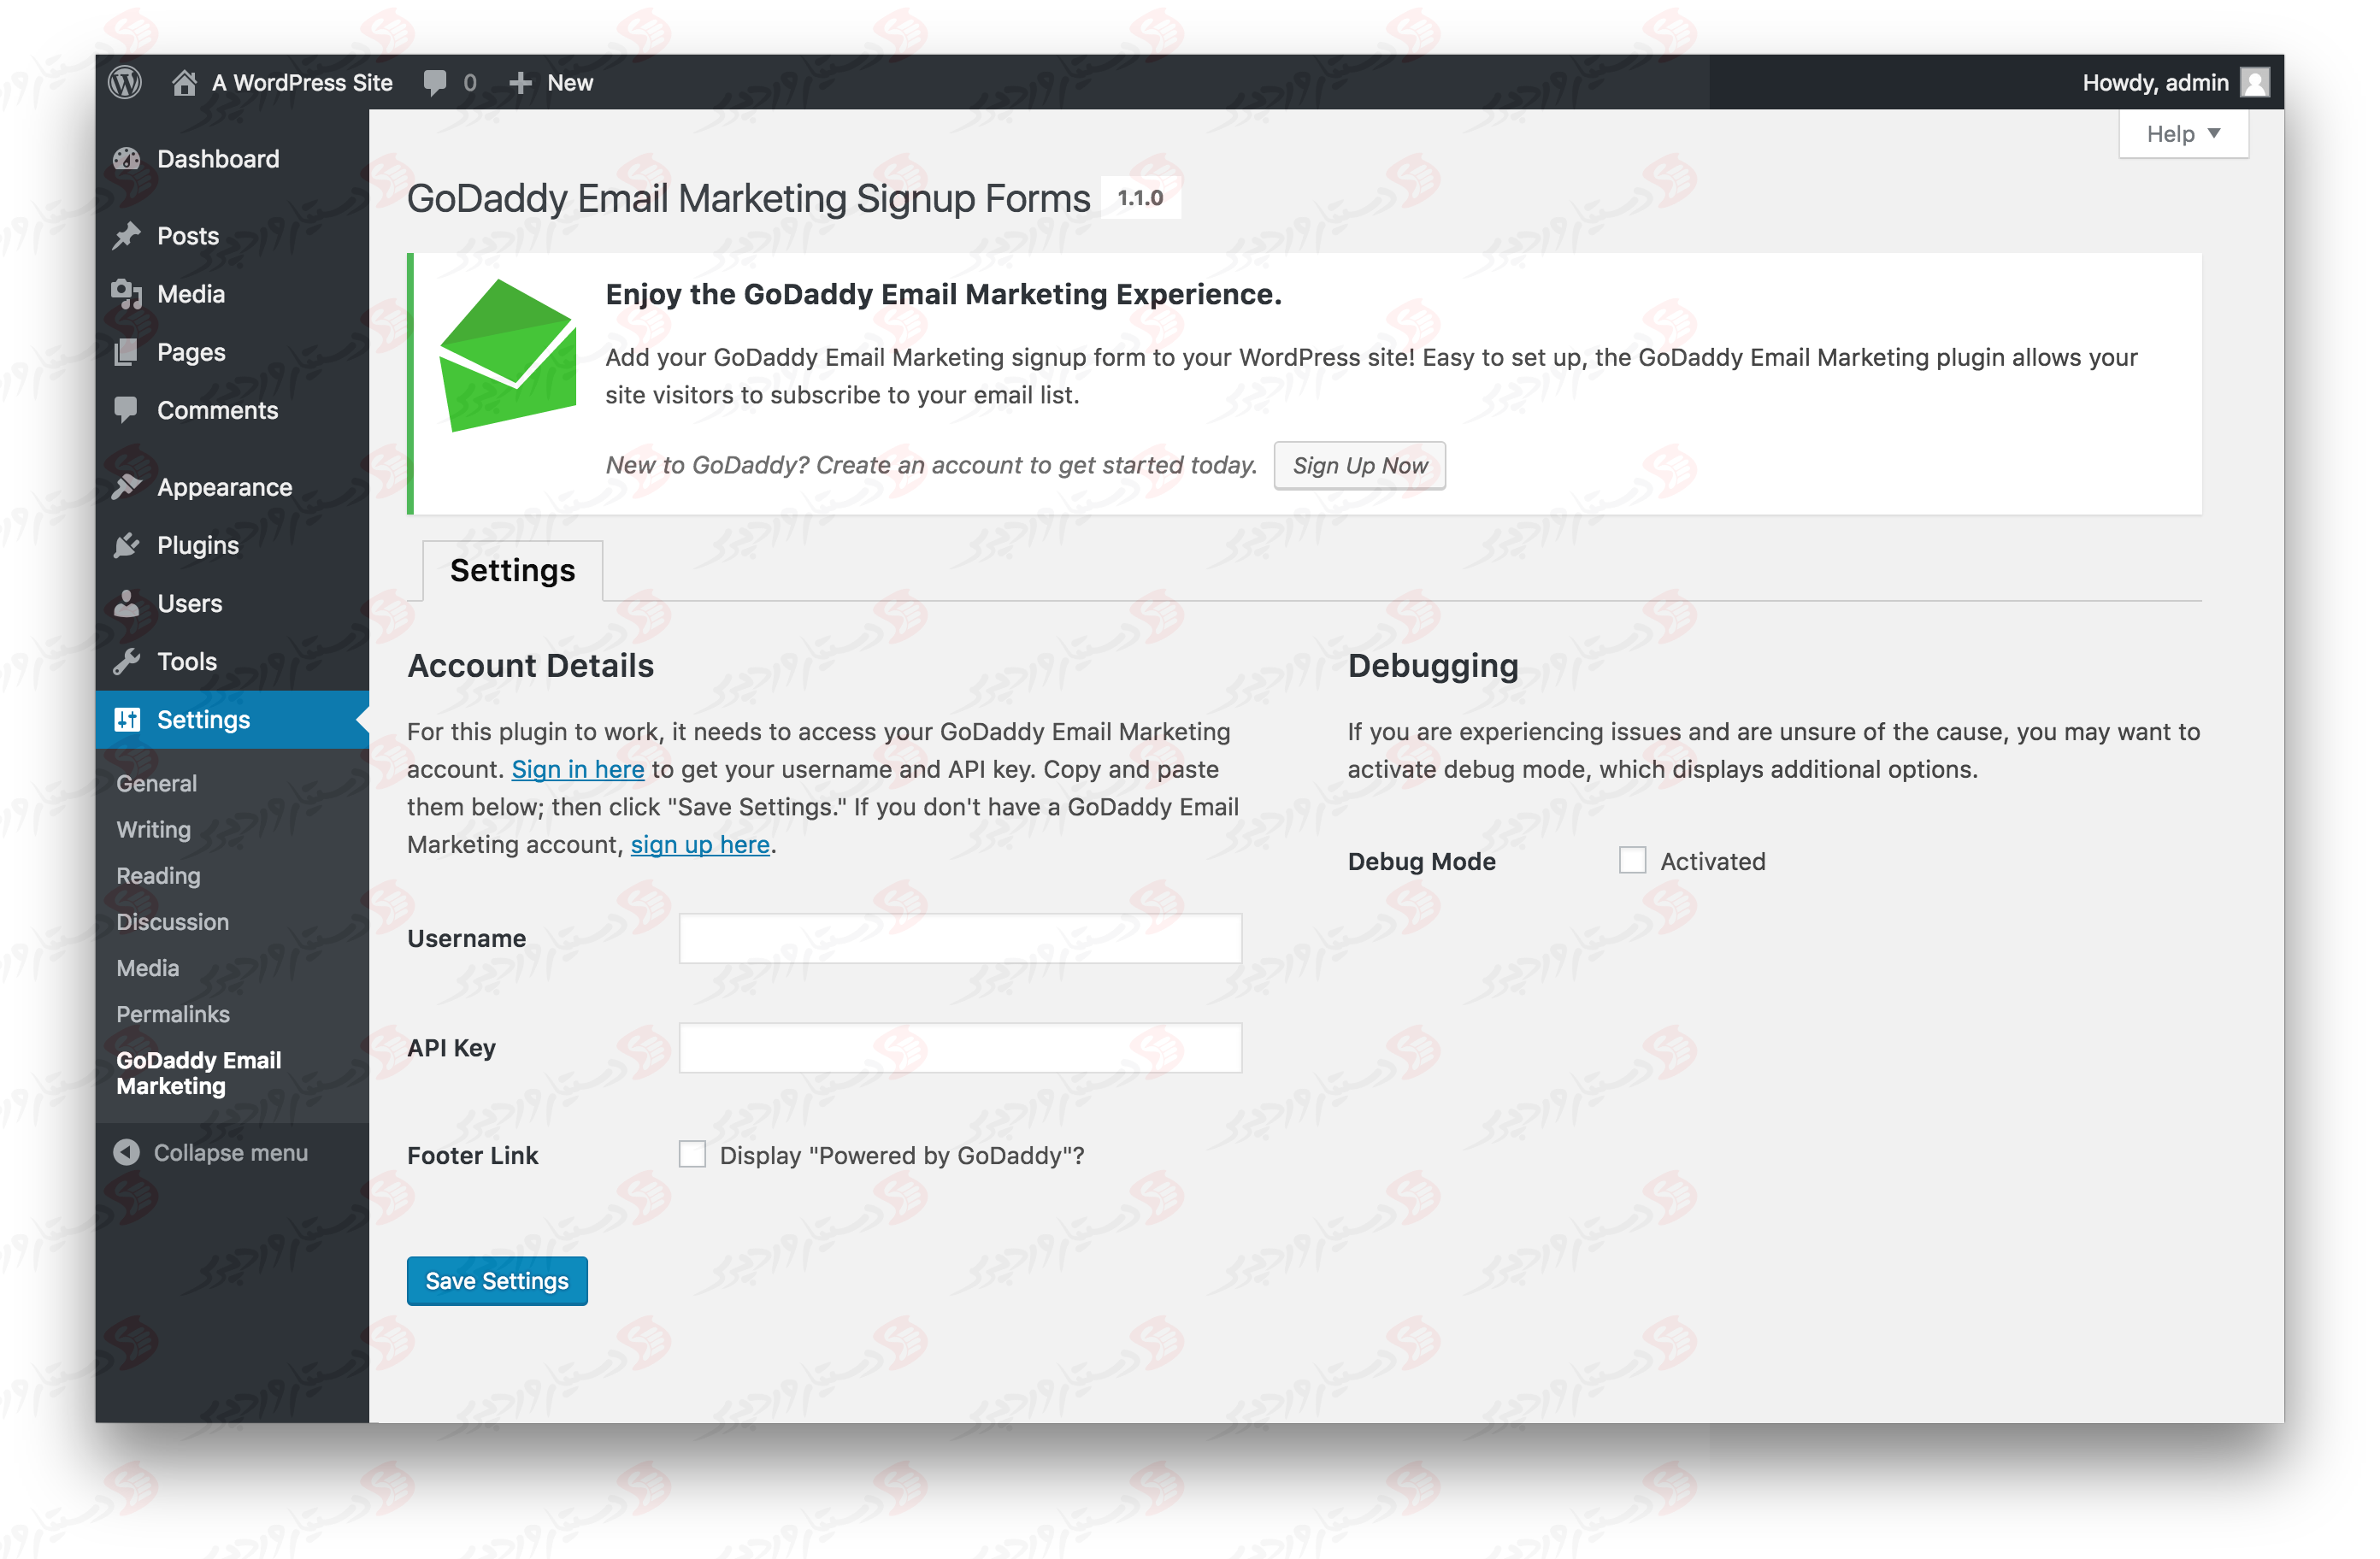Open the New content menu
Image resolution: width=2380 pixels, height=1559 pixels.
550,82
